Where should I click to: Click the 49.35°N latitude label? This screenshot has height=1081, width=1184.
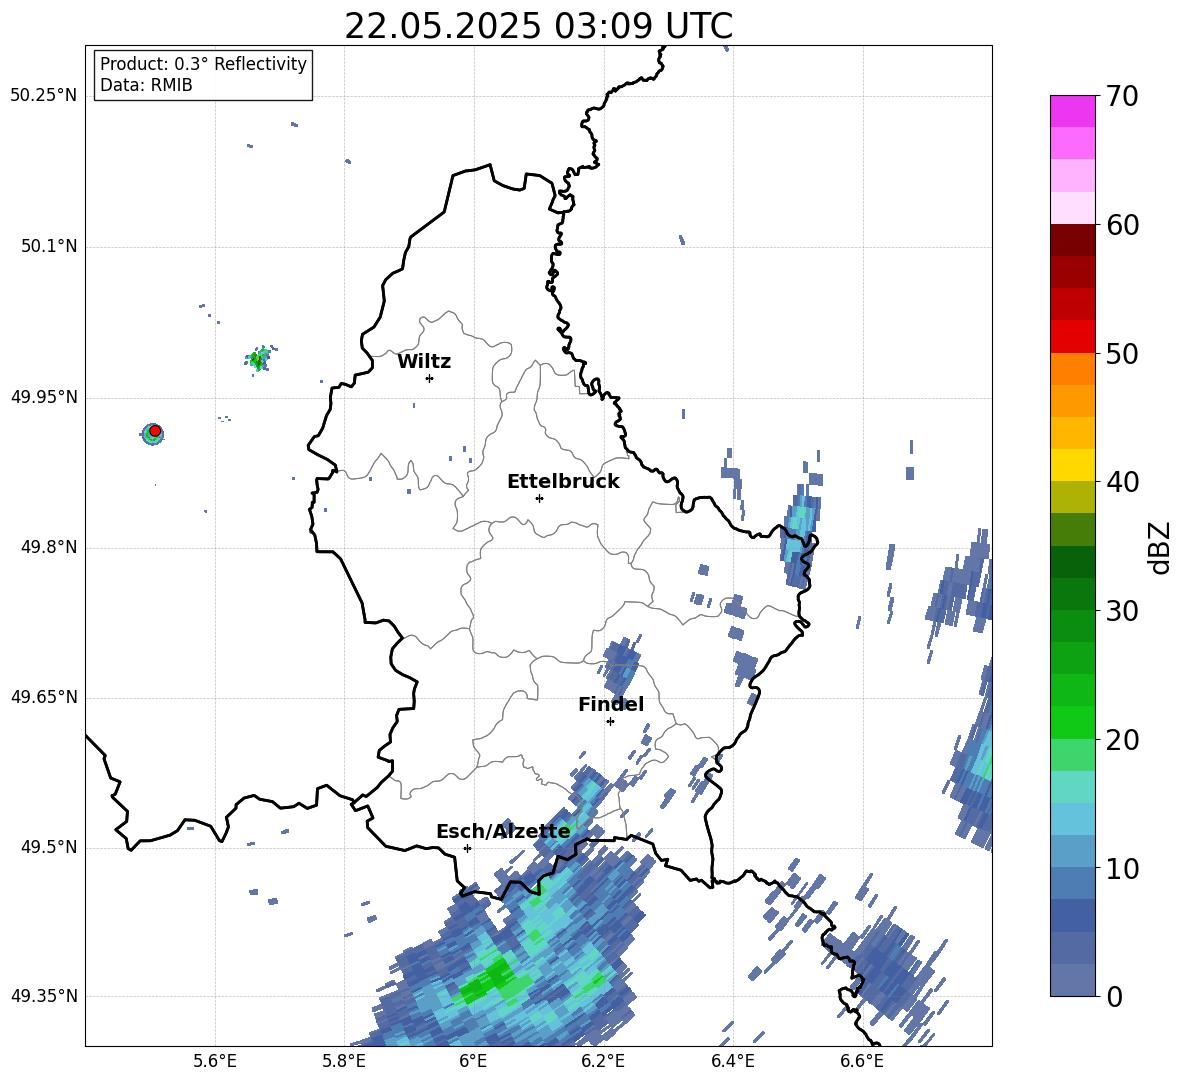pyautogui.click(x=44, y=996)
